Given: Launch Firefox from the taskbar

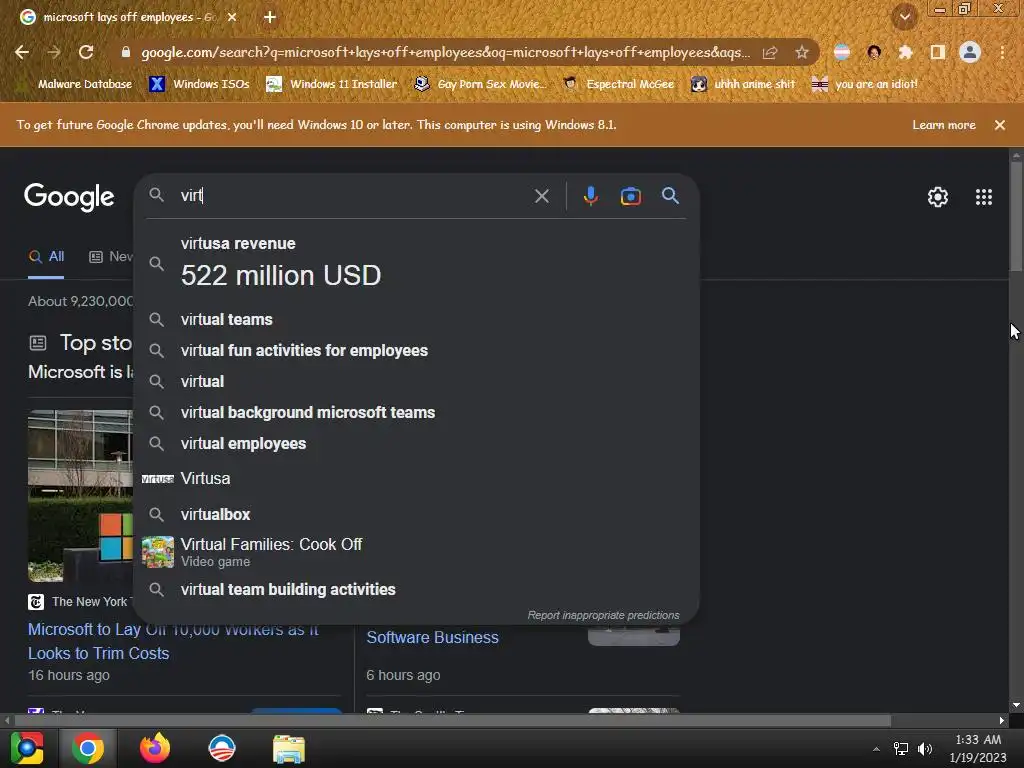Looking at the screenshot, I should 155,748.
